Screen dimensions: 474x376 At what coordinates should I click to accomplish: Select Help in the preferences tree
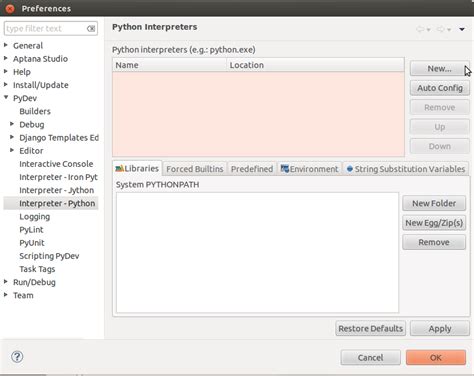22,72
